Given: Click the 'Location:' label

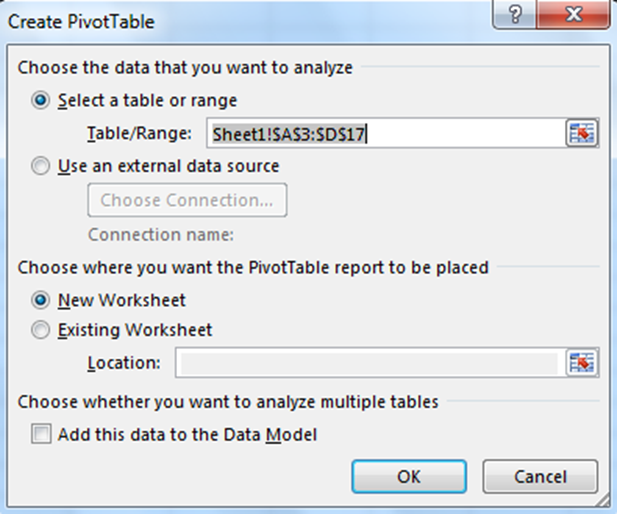Looking at the screenshot, I should [123, 363].
